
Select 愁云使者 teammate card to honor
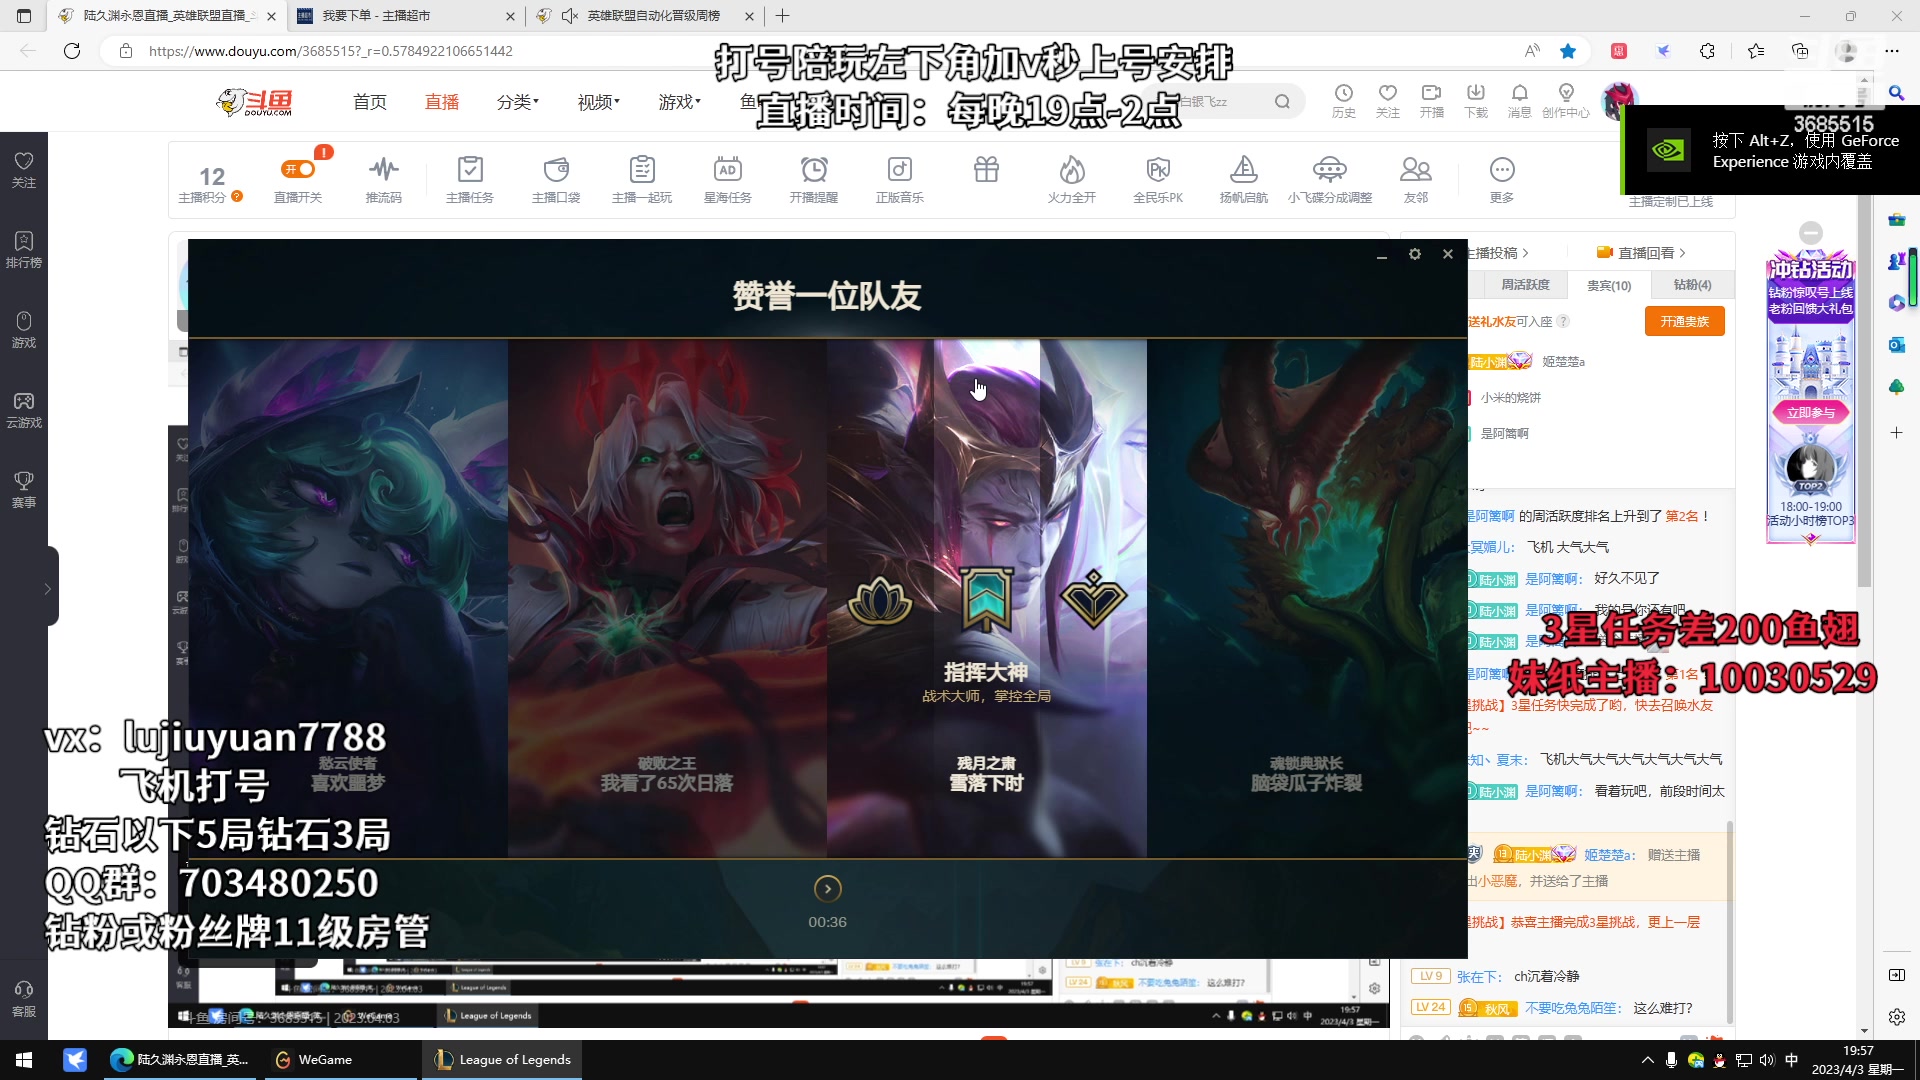(x=348, y=598)
